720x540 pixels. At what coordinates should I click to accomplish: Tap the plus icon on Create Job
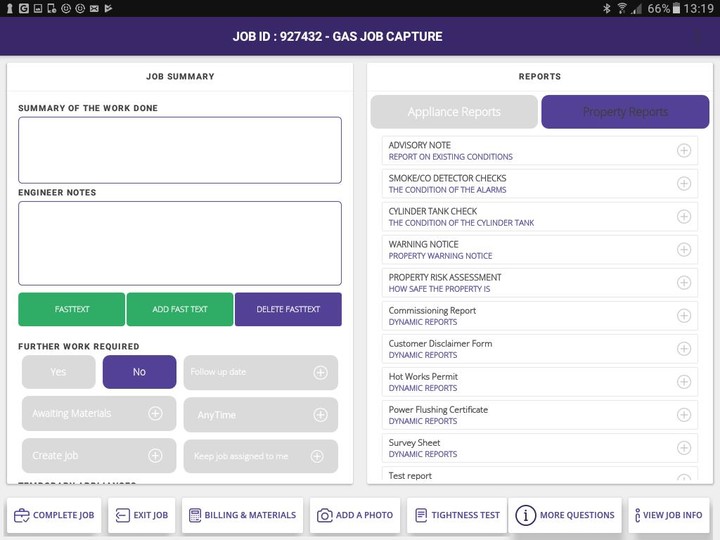[155, 456]
